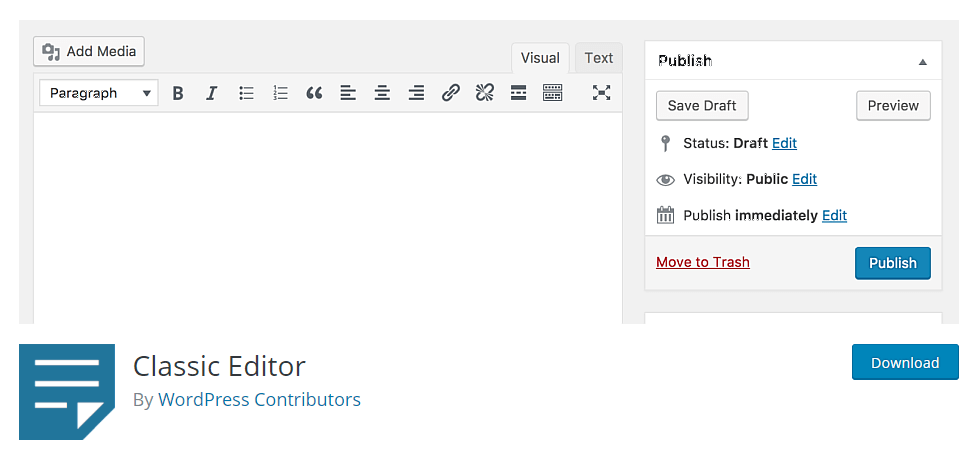Viewport: 980px width, 460px height.
Task: Align text right
Action: (x=416, y=93)
